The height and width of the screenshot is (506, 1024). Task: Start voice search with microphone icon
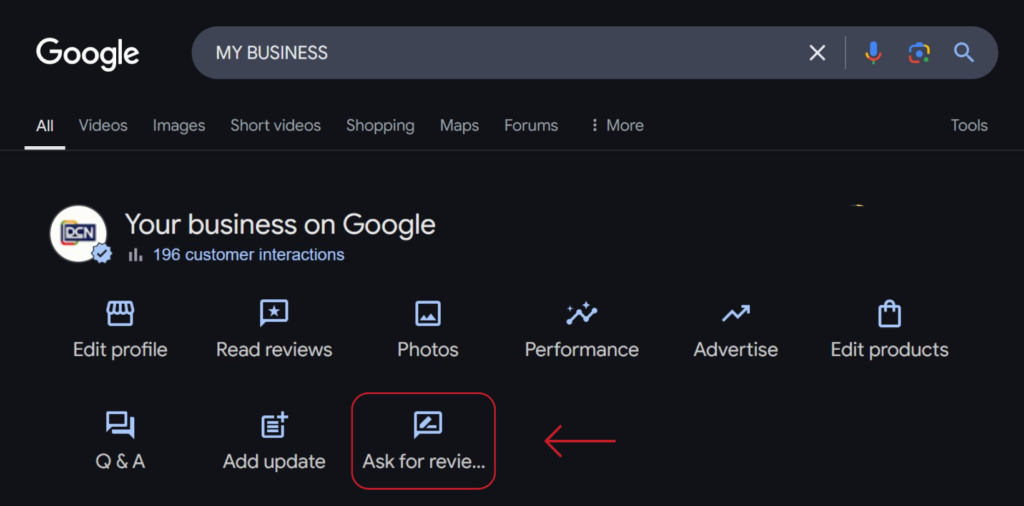(873, 53)
